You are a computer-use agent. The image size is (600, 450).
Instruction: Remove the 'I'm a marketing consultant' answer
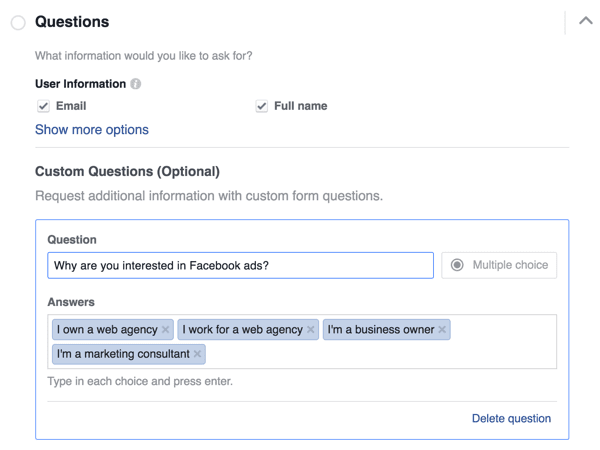197,354
